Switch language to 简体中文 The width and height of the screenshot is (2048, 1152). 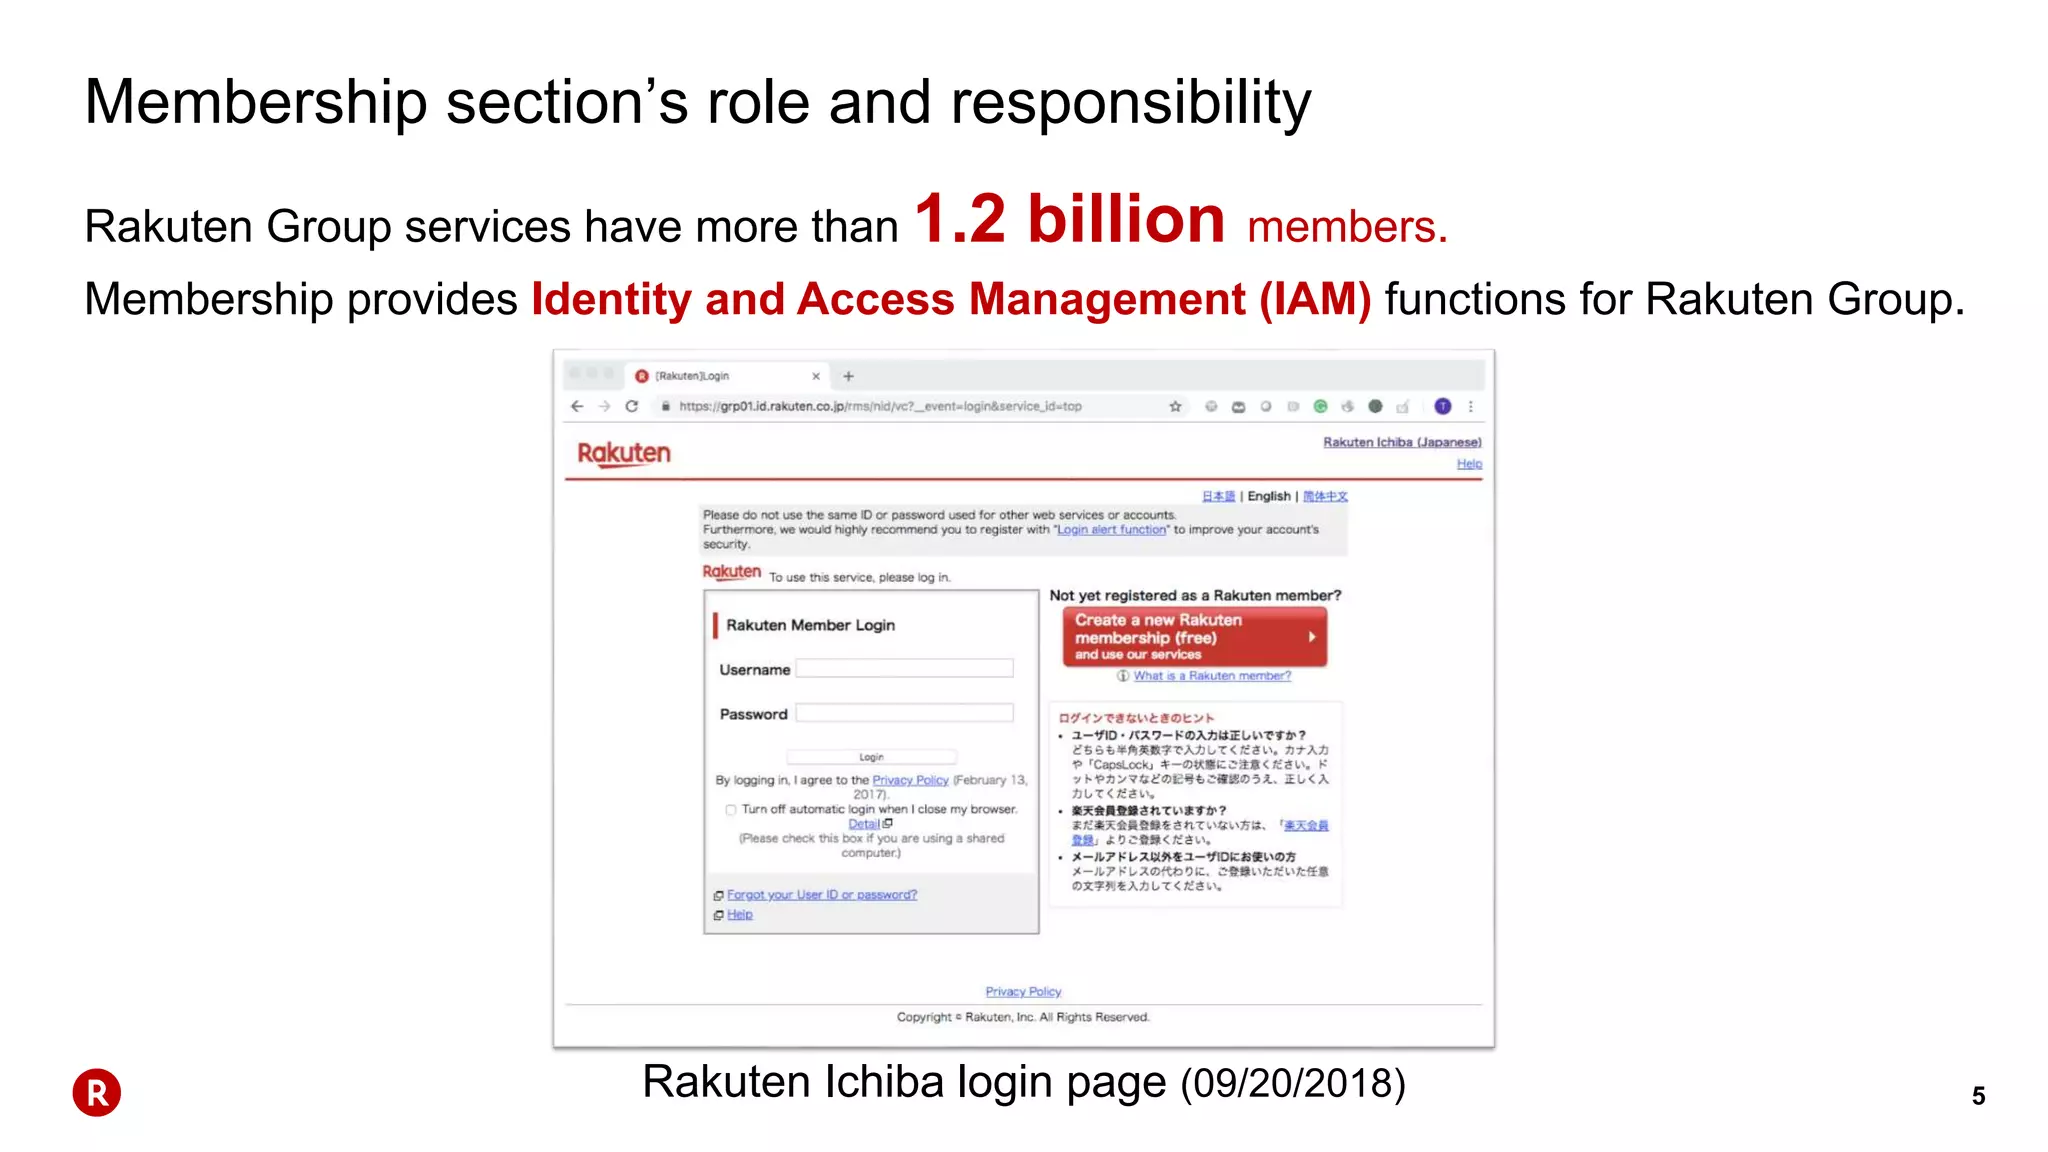pyautogui.click(x=1325, y=496)
